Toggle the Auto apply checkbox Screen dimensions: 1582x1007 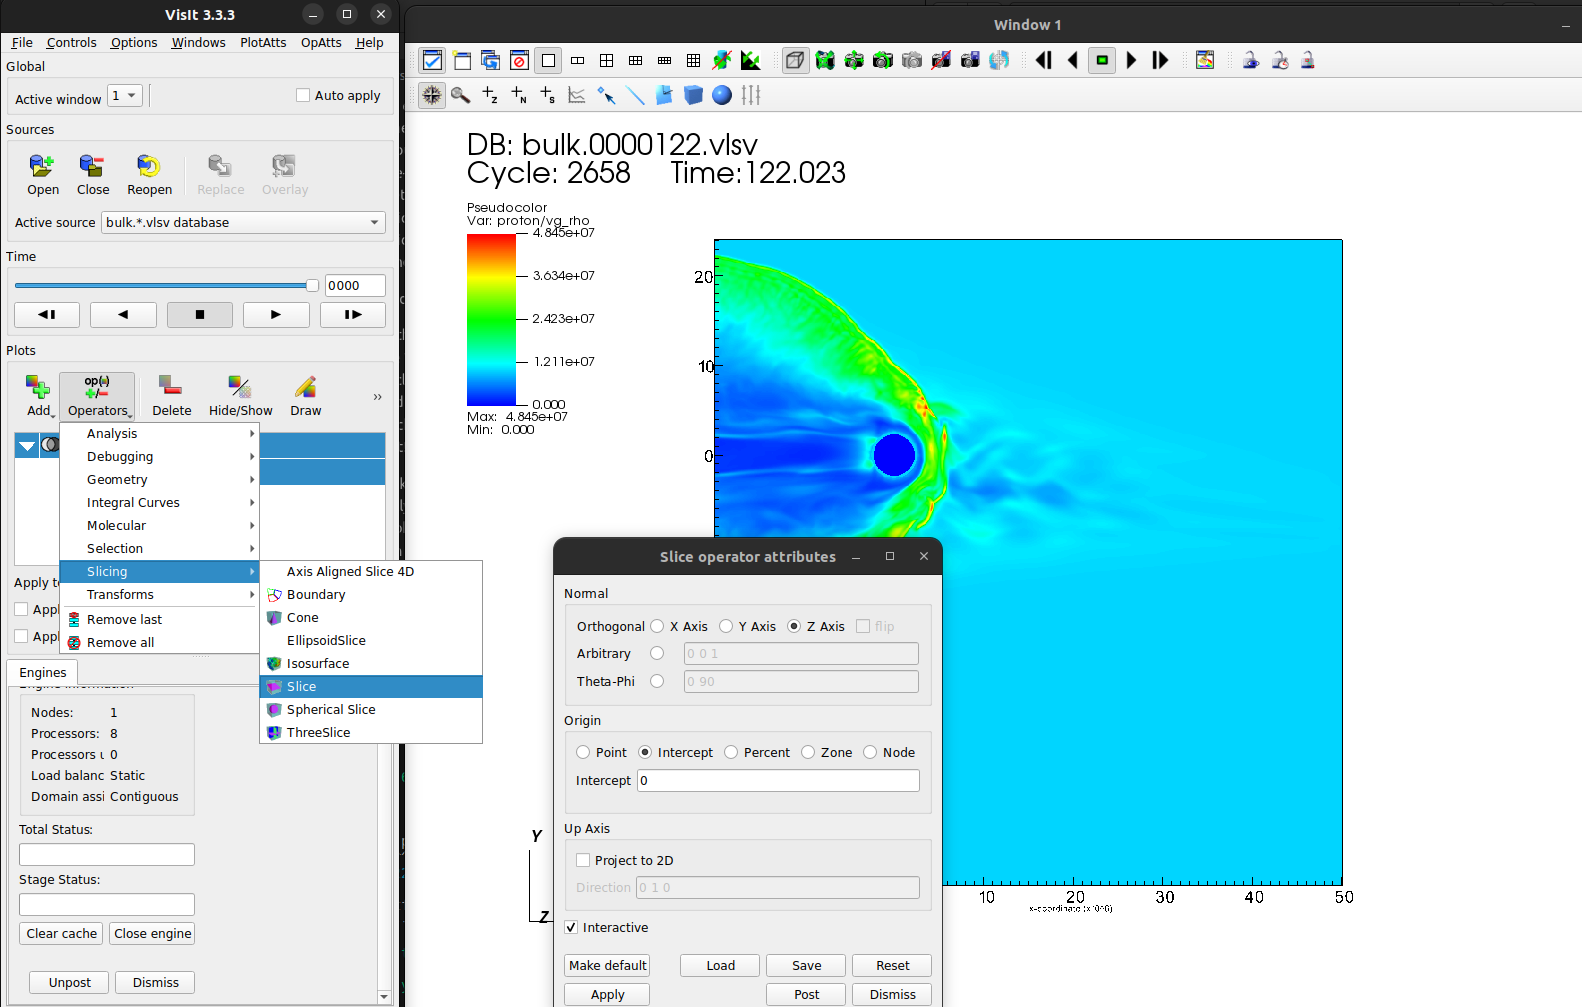303,96
